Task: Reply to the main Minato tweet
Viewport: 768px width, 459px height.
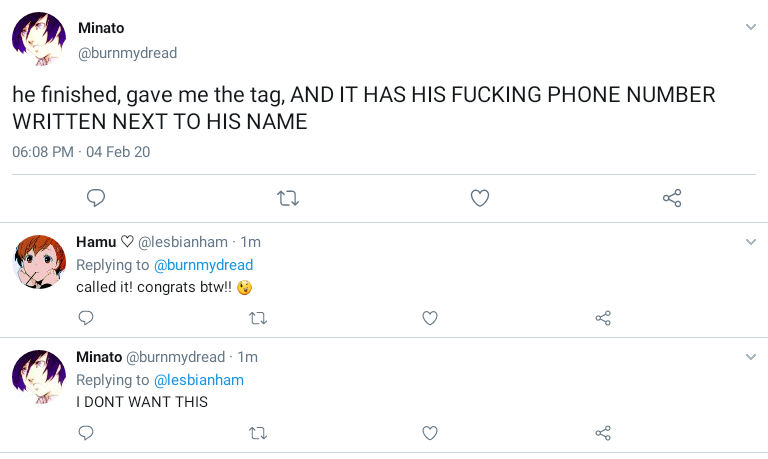Action: 96,198
